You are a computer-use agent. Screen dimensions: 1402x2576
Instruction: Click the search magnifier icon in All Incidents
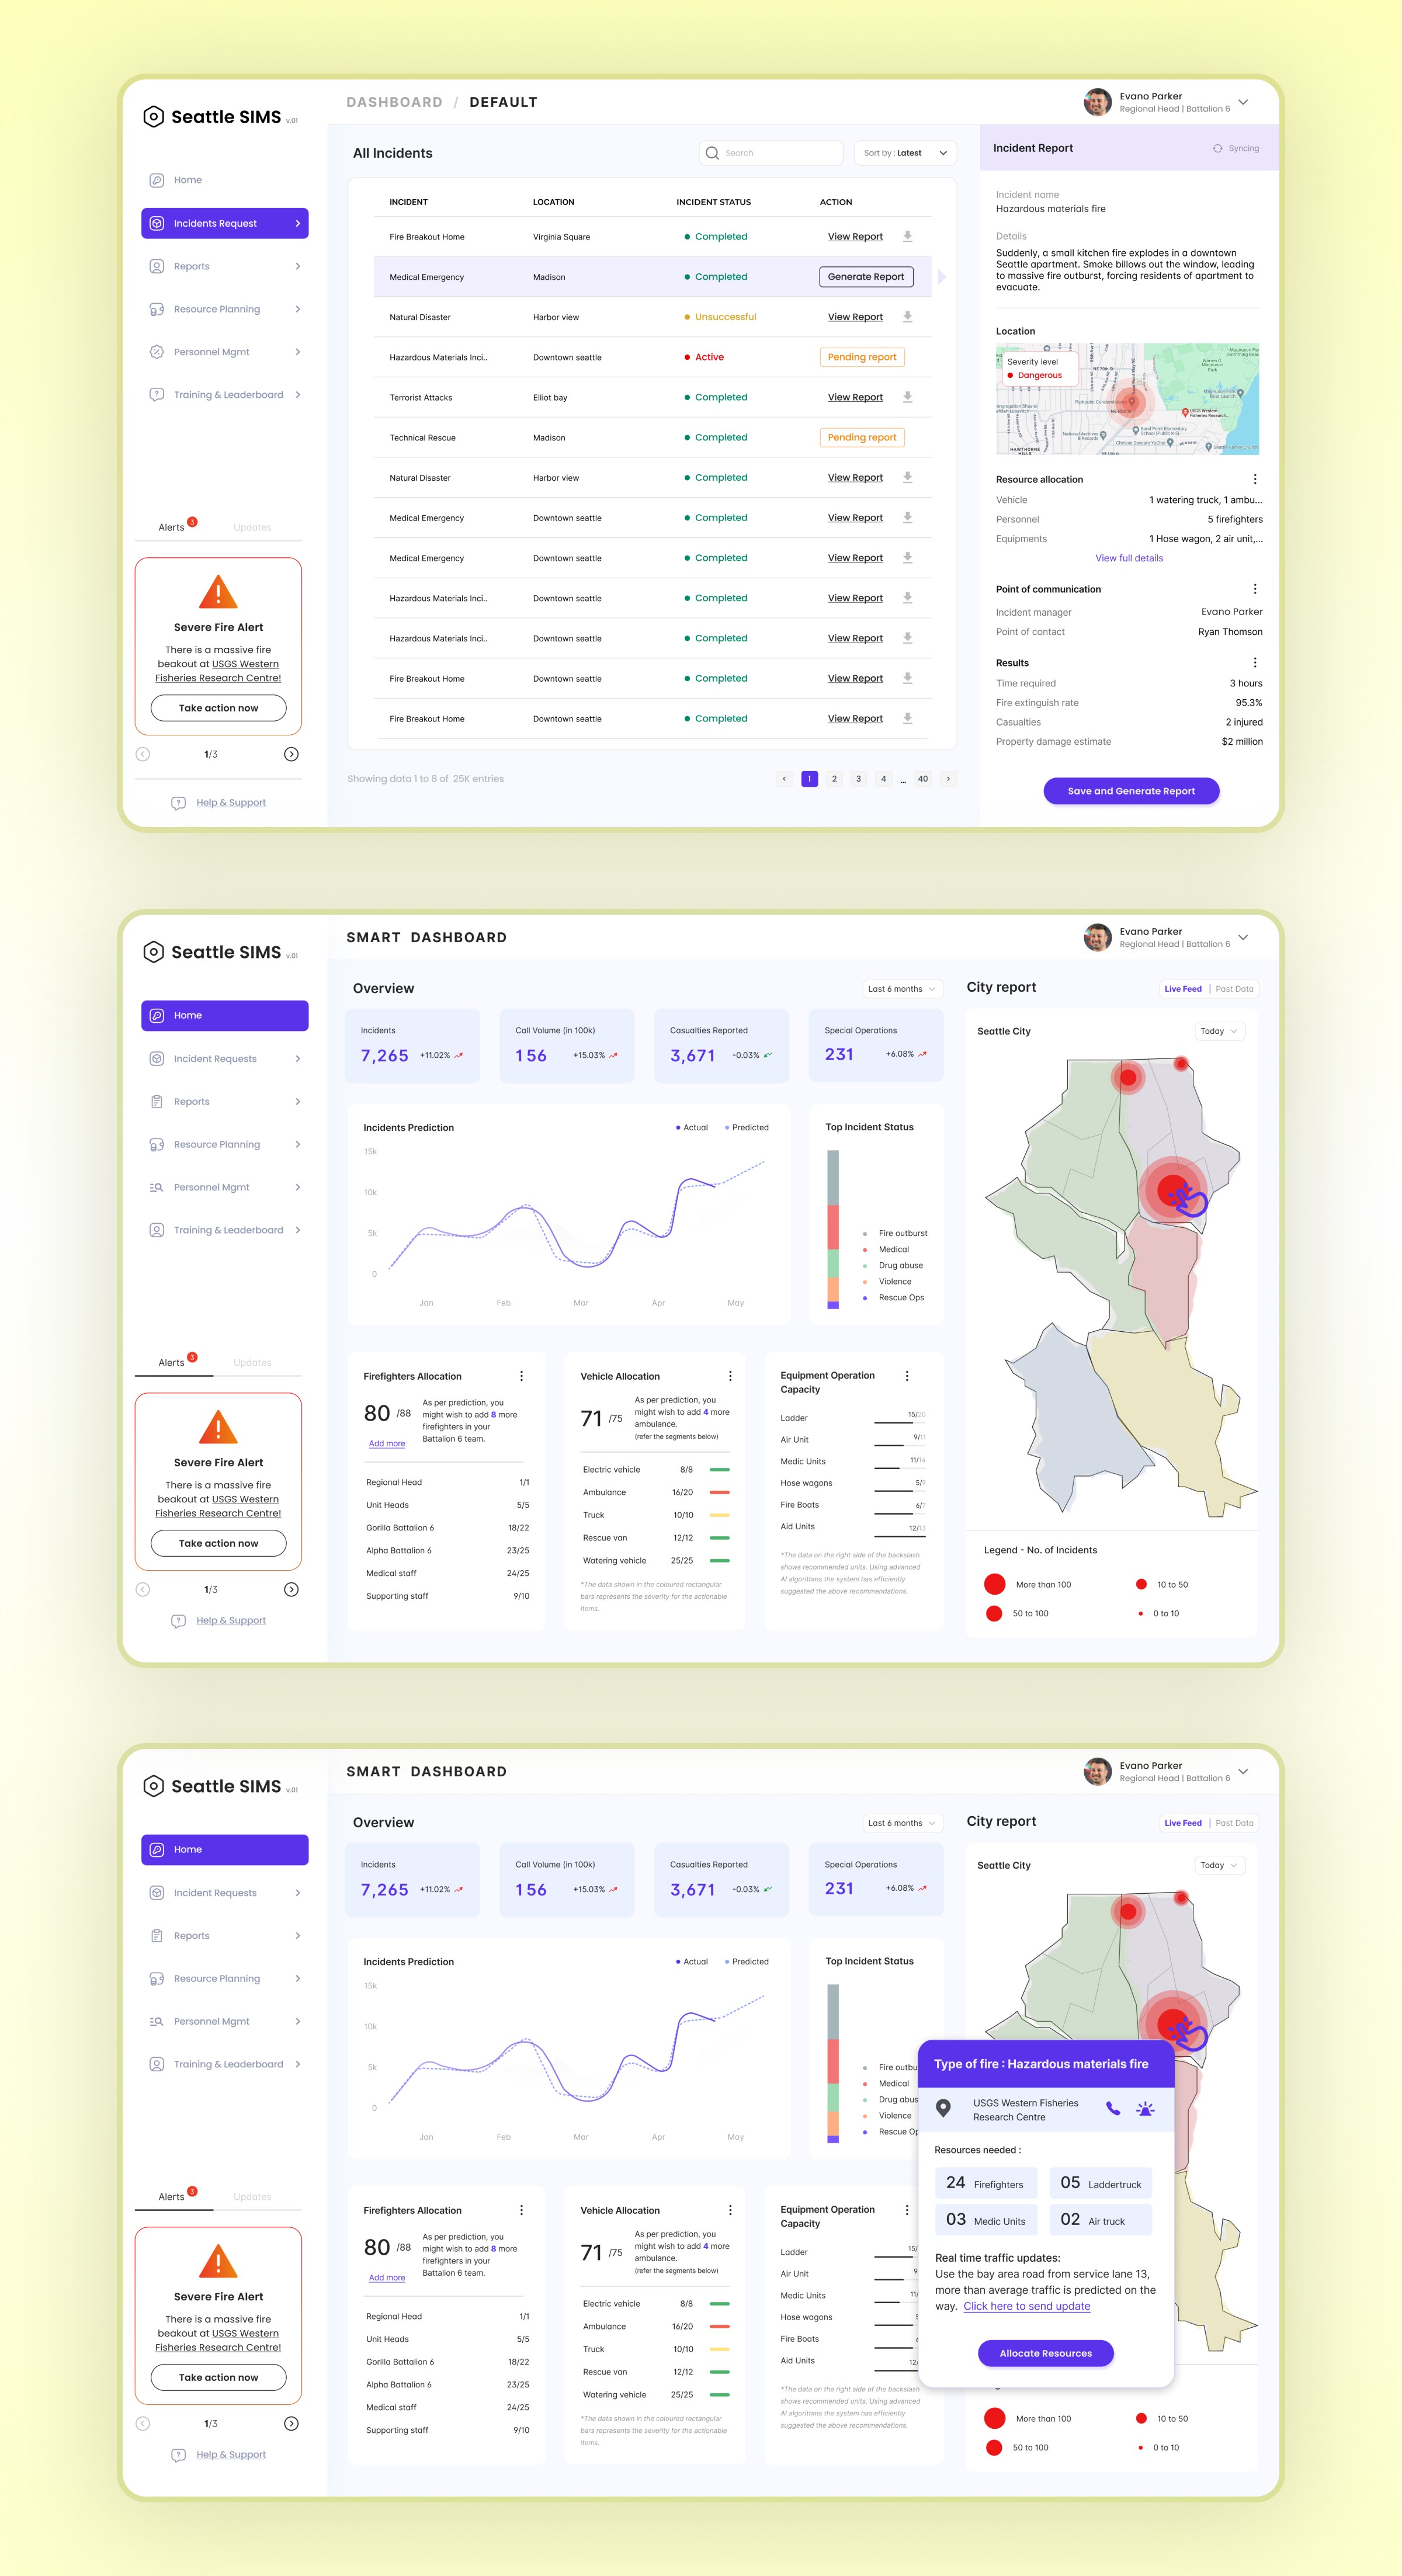coord(712,153)
